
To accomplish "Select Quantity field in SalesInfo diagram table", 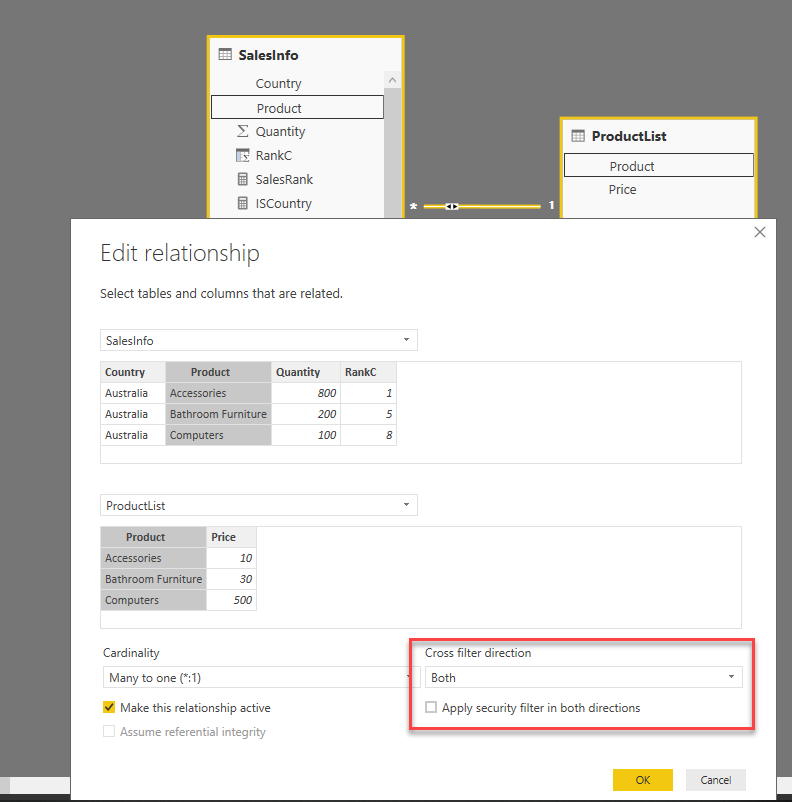I will pyautogui.click(x=280, y=131).
